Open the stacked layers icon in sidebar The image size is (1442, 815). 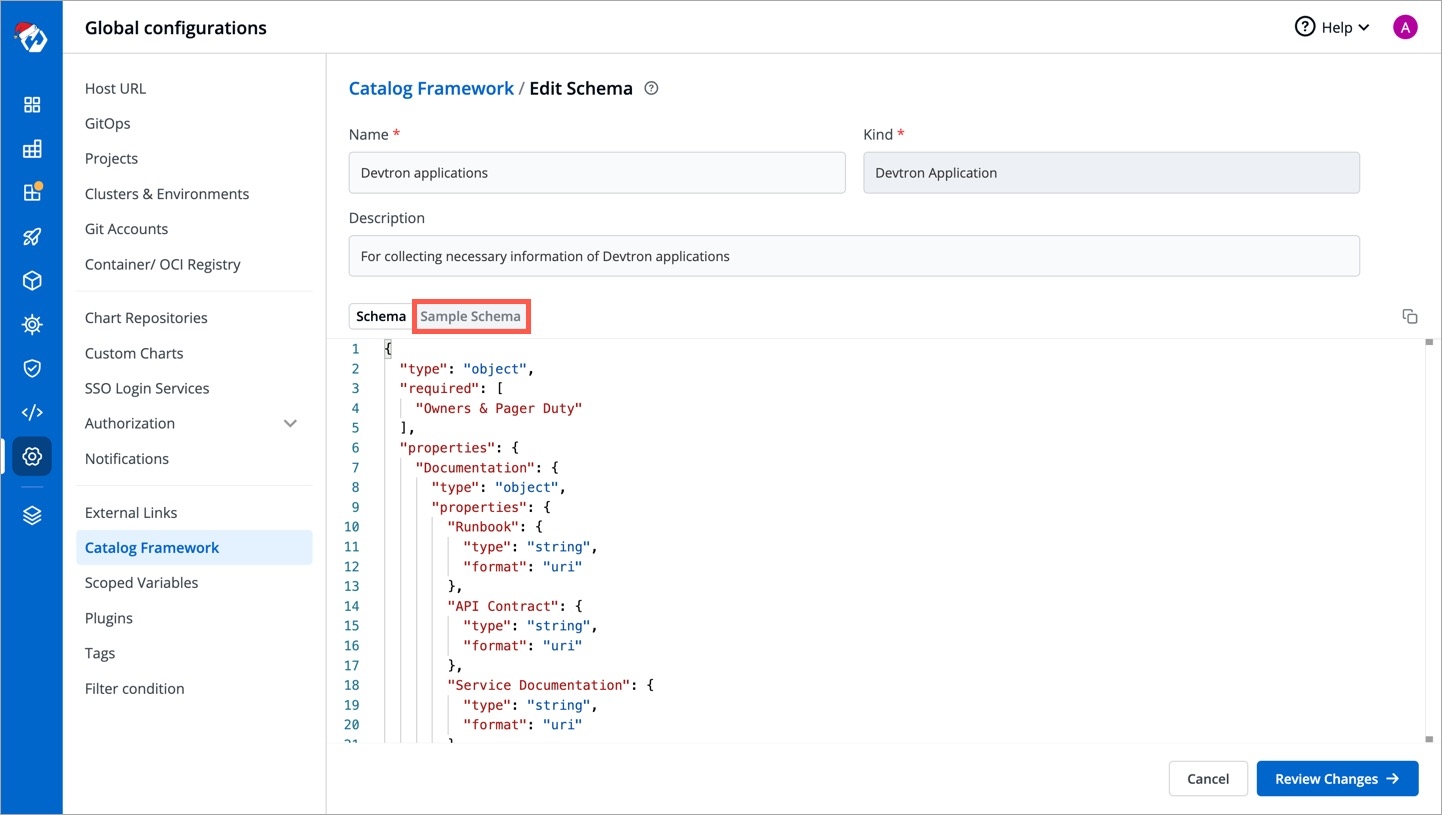(x=32, y=515)
